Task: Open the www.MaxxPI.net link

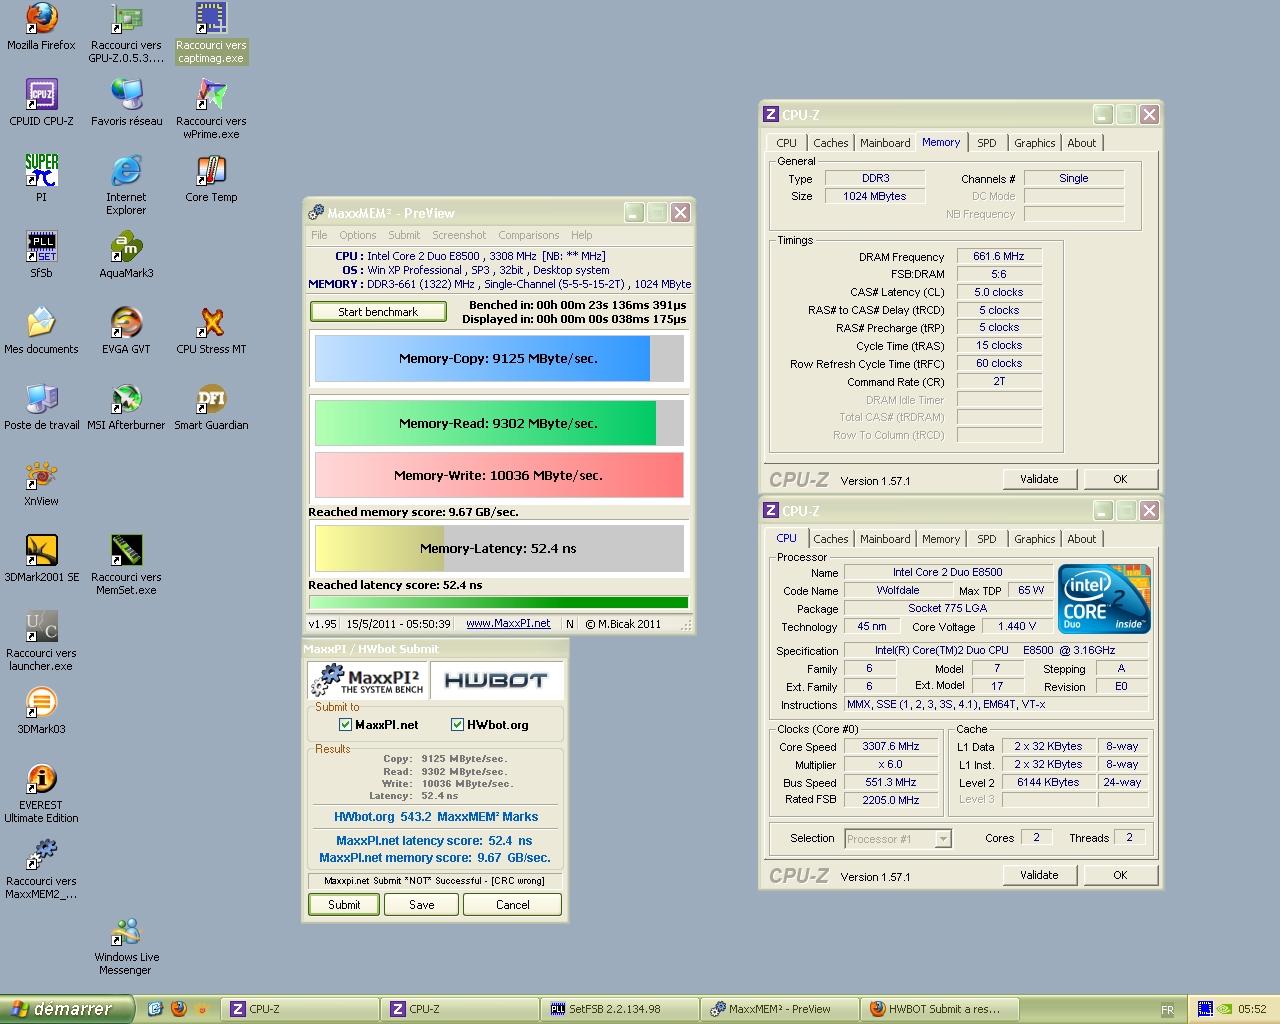Action: click(x=508, y=623)
